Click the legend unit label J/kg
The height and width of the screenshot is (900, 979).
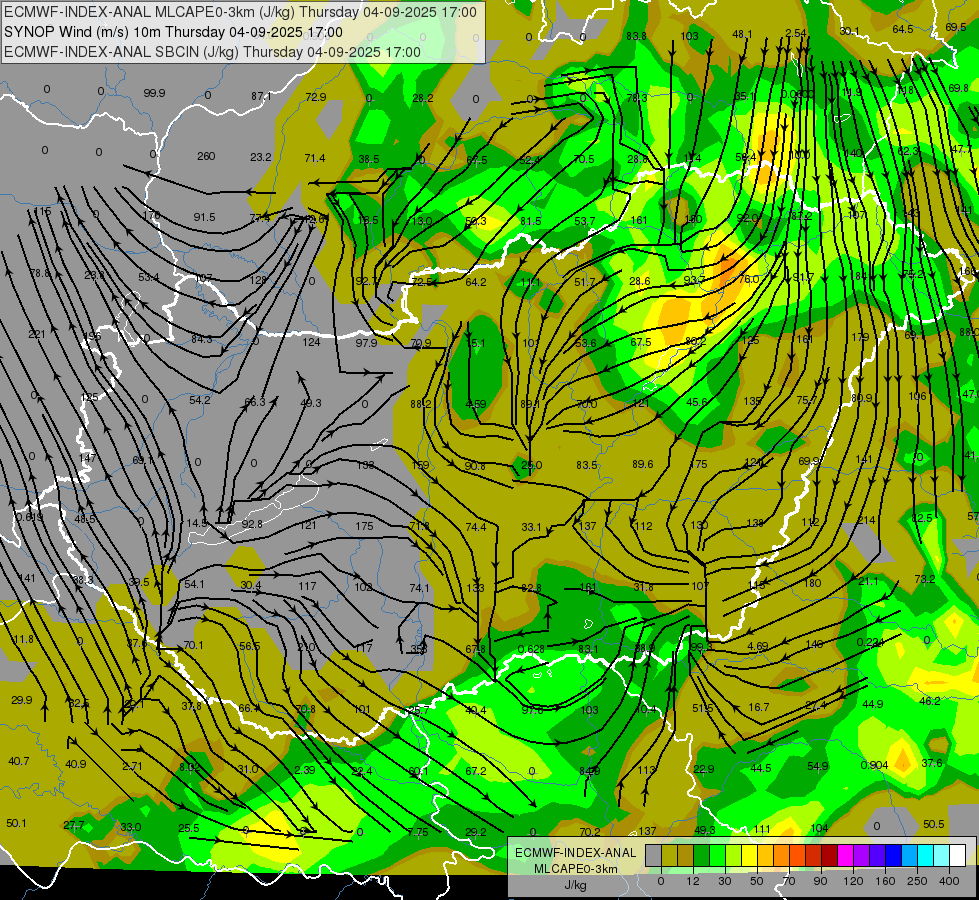point(576,885)
